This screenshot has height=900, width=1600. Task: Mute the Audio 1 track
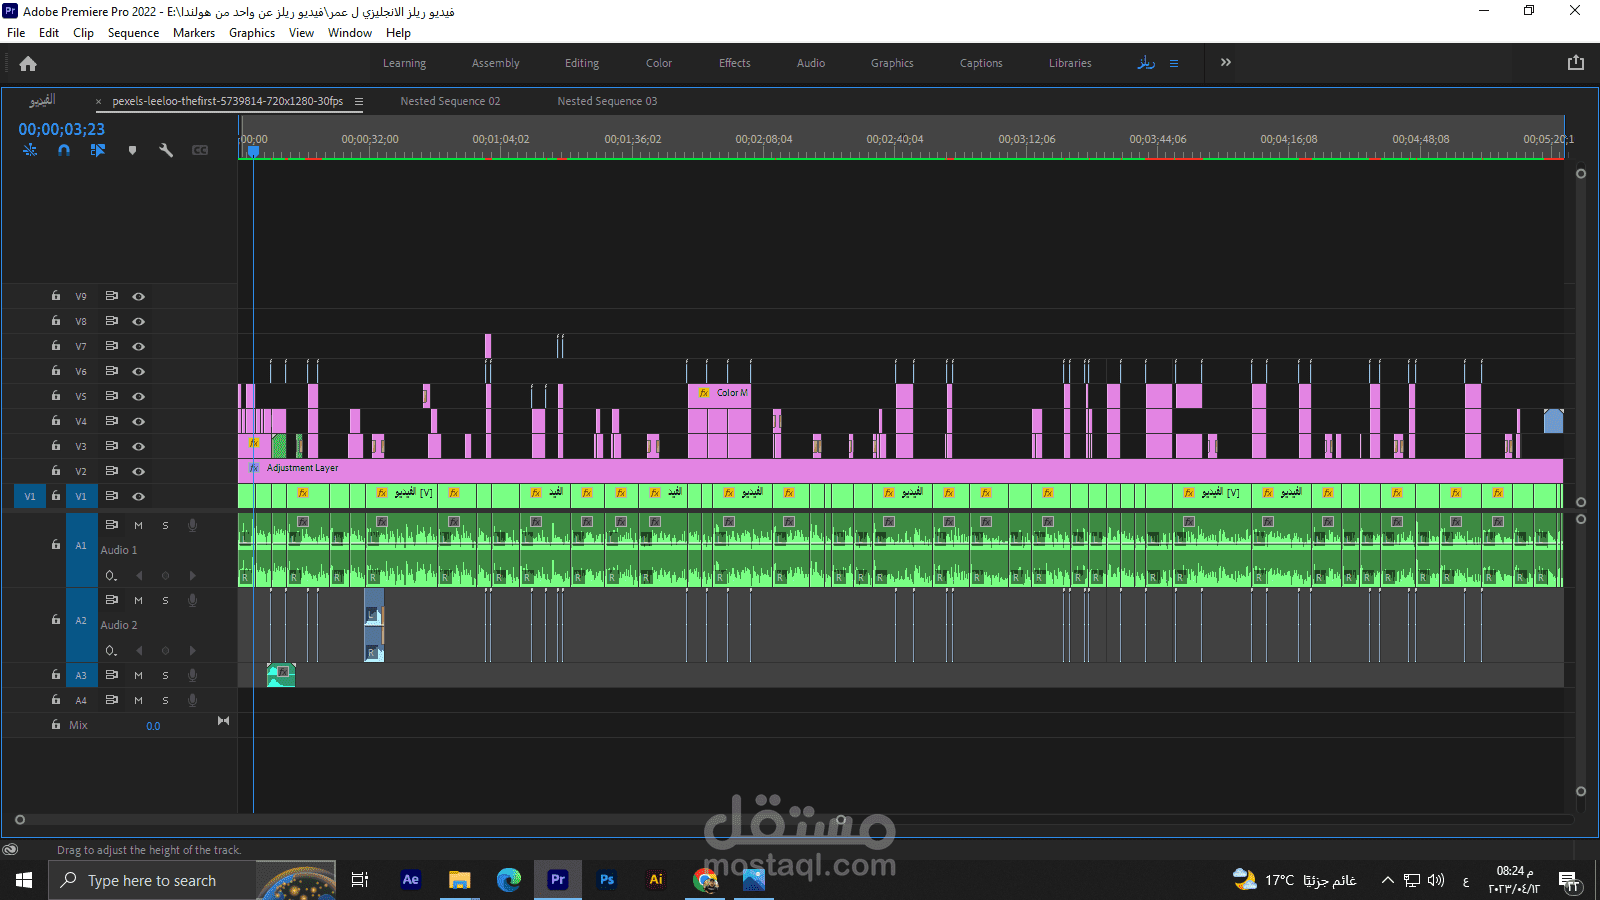tap(139, 525)
